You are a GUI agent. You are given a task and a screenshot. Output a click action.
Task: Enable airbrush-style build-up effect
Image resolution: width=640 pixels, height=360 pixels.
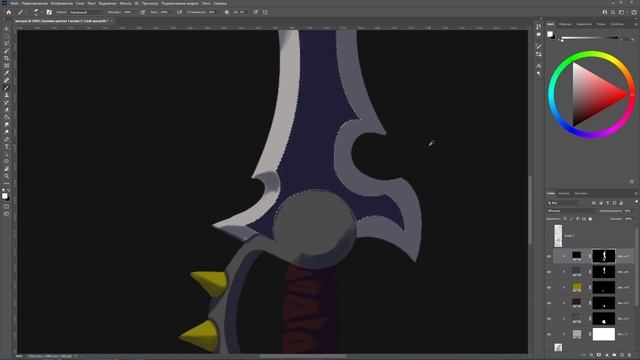point(180,12)
